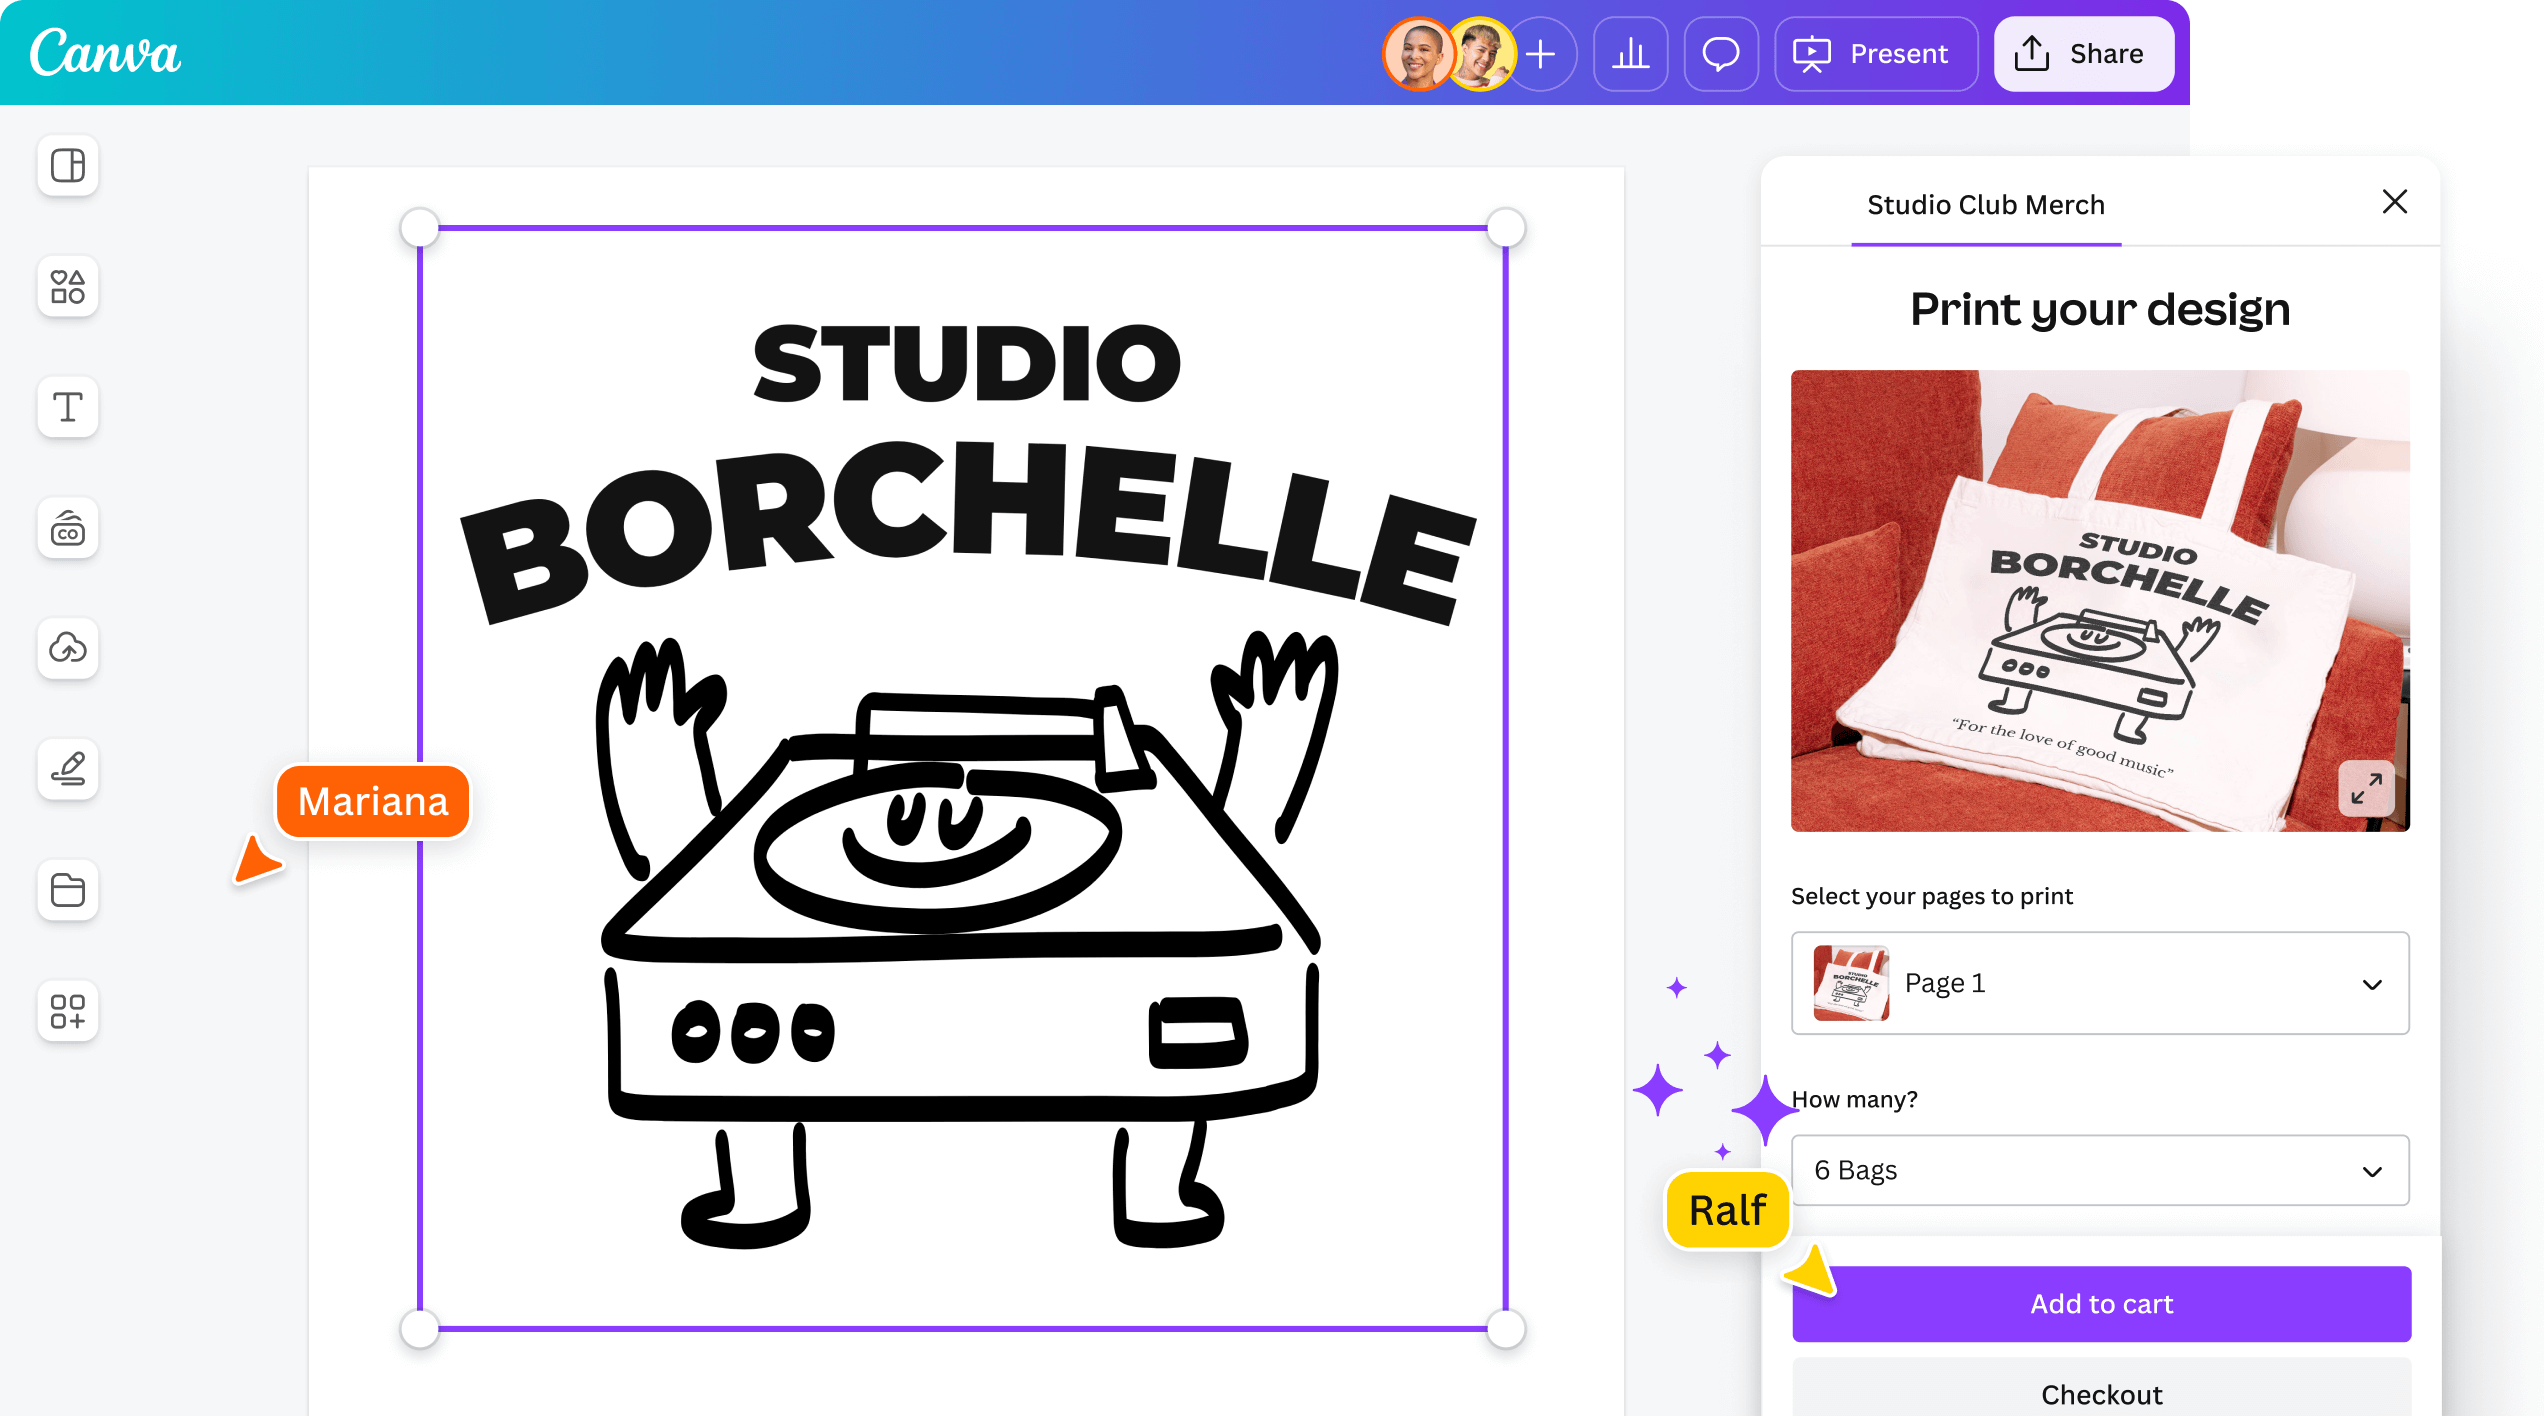This screenshot has width=2544, height=1416.
Task: Click the Checkout button
Action: pos(2101,1394)
